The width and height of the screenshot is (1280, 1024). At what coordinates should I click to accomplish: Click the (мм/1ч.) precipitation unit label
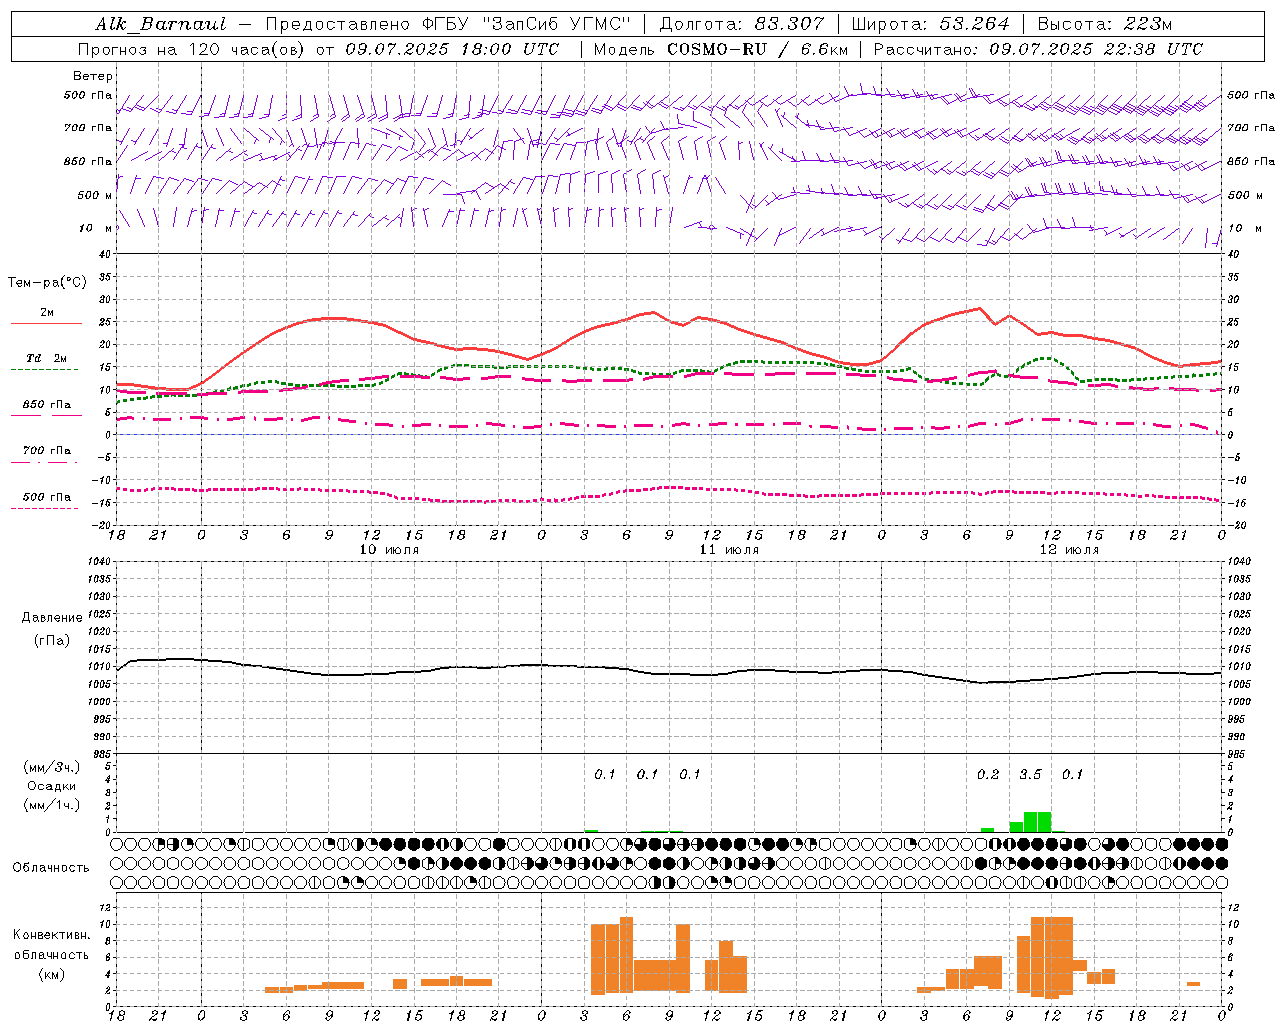click(x=51, y=805)
